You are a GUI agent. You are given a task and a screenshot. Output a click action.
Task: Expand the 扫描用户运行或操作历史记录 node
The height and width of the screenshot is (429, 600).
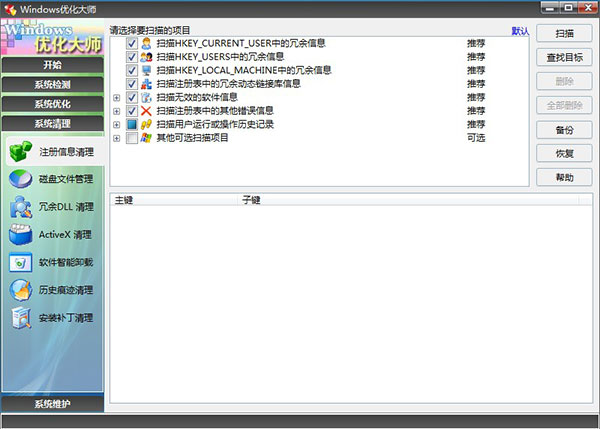tap(117, 124)
